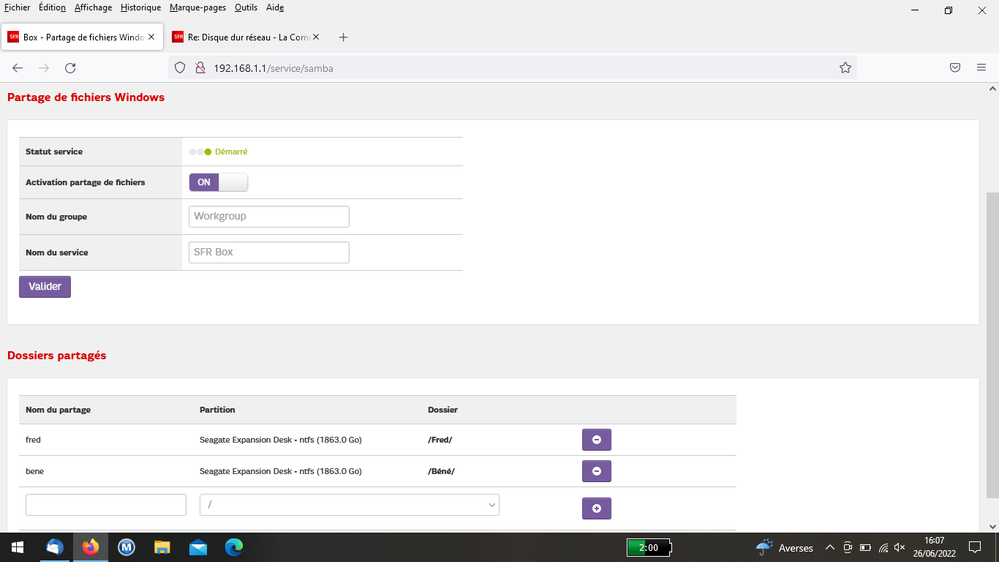Click the new share name field
The image size is (999, 562).
point(106,505)
